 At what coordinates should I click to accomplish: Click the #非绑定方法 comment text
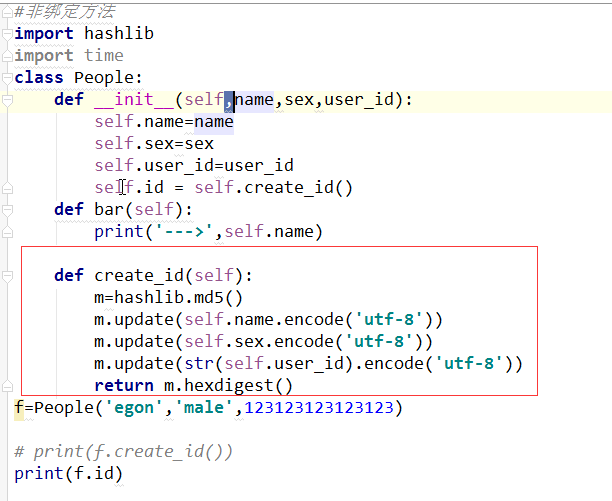[64, 12]
